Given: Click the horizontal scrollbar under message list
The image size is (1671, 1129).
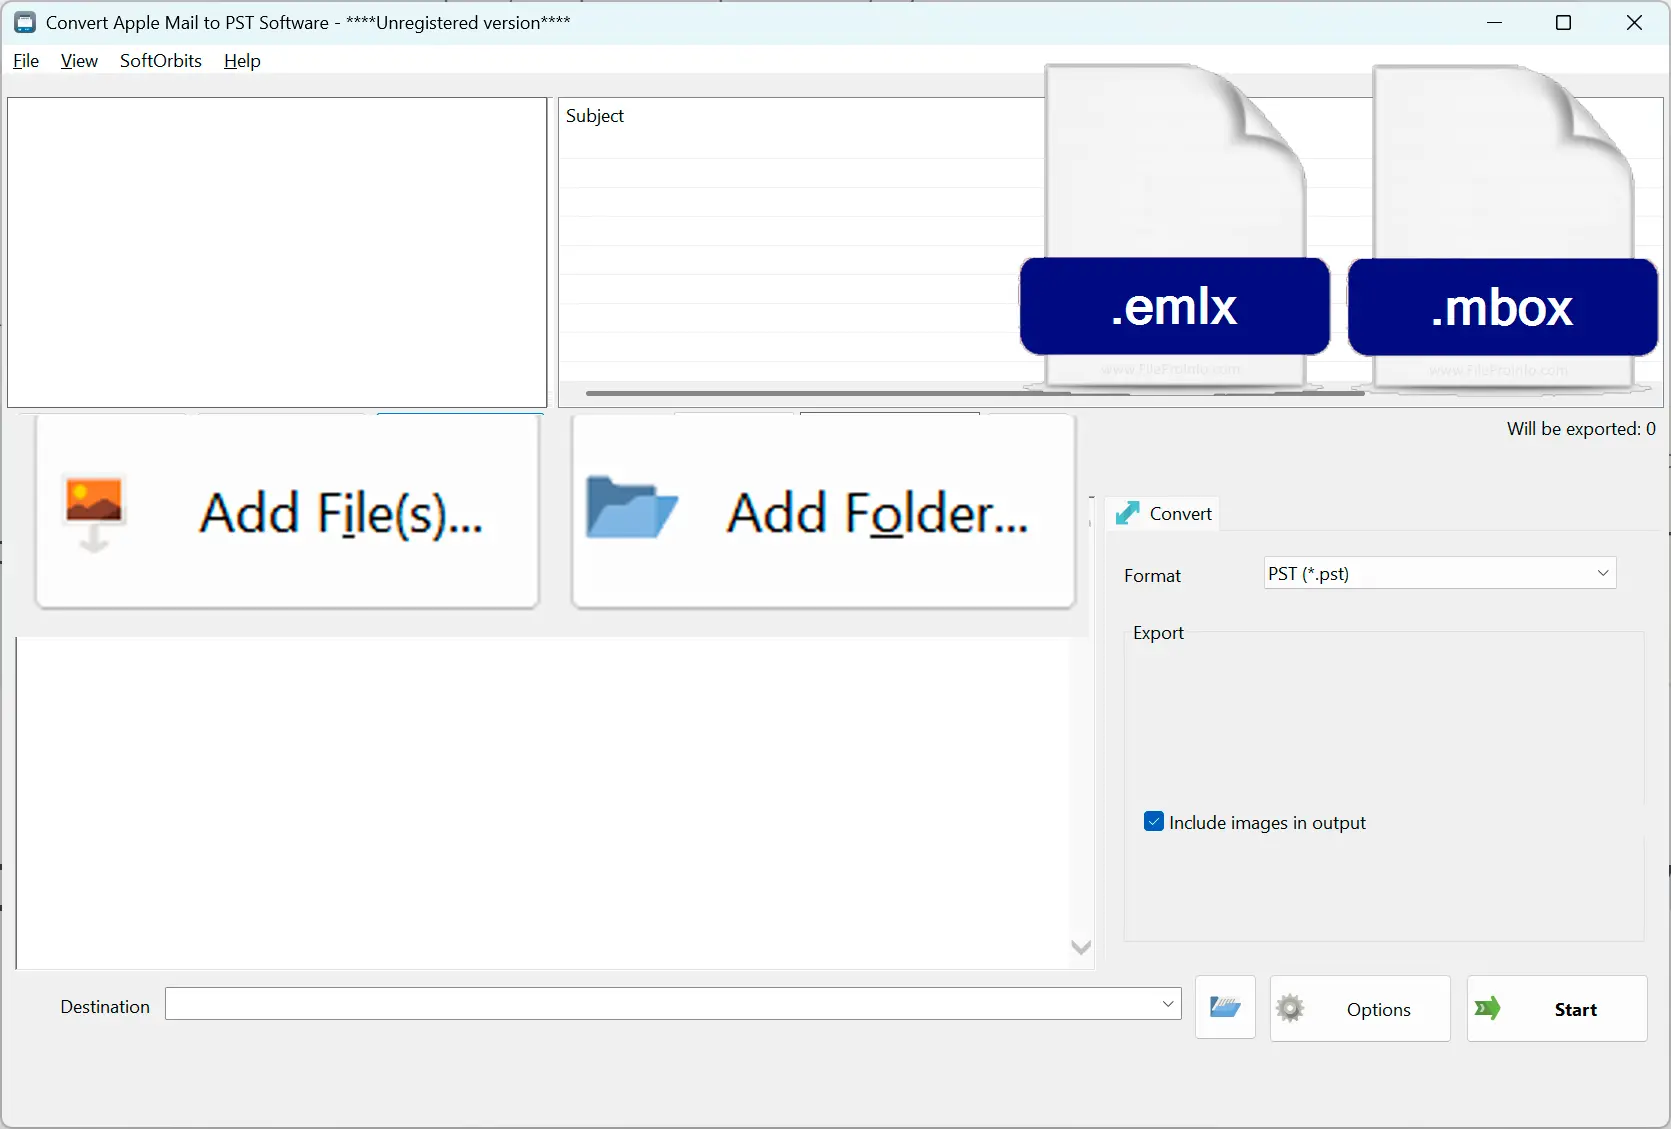Looking at the screenshot, I should point(975,393).
